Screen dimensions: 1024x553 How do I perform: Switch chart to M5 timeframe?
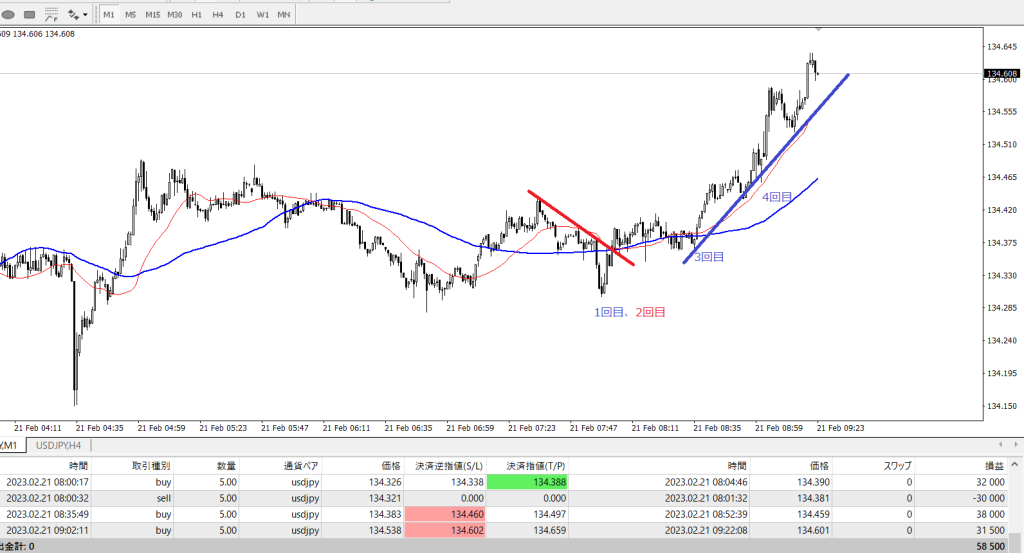pos(130,15)
